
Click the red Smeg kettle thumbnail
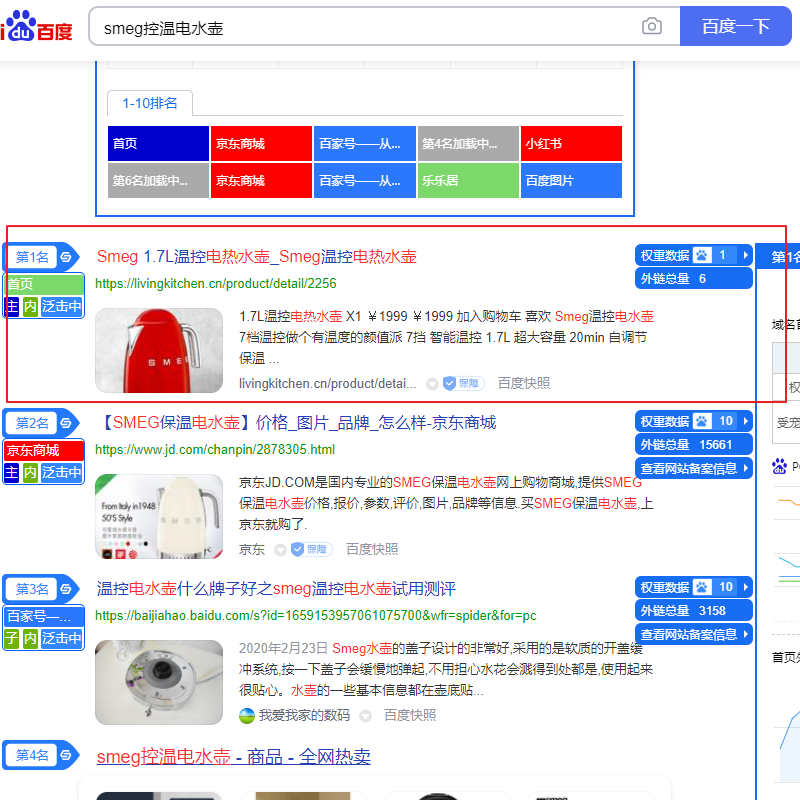coord(159,351)
